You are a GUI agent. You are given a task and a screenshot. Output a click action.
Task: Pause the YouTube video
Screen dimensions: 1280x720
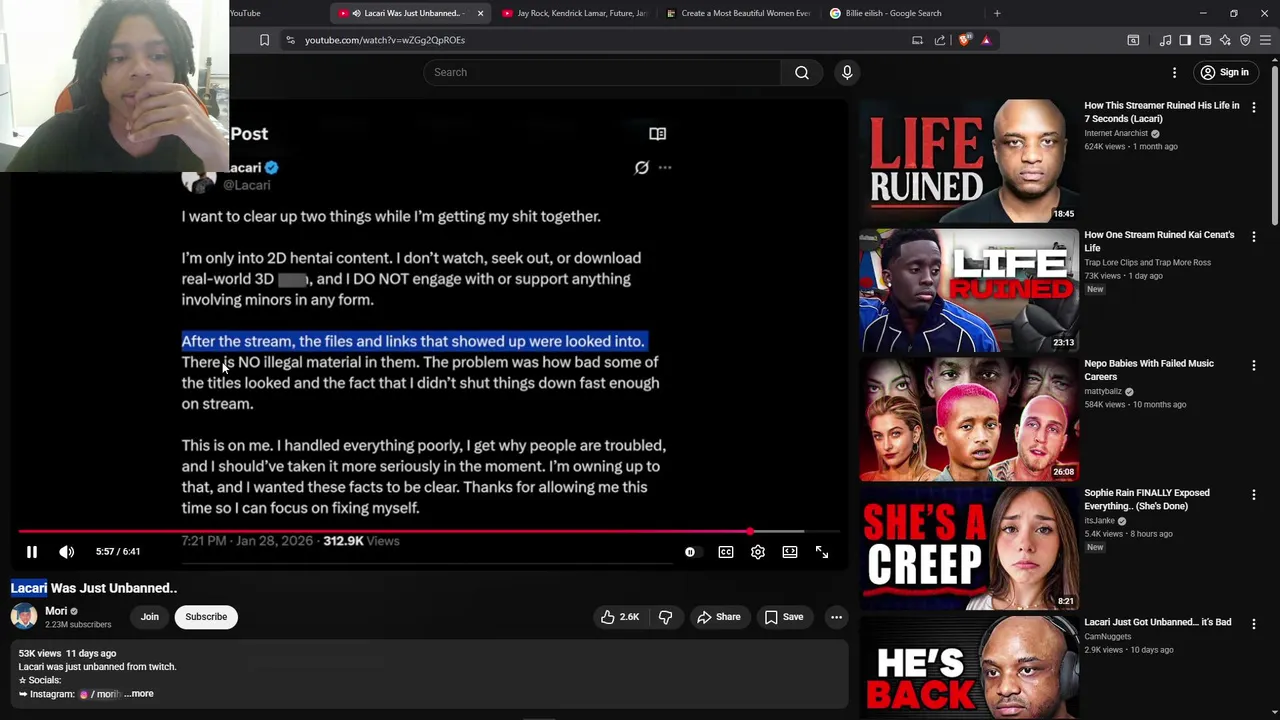pyautogui.click(x=31, y=552)
